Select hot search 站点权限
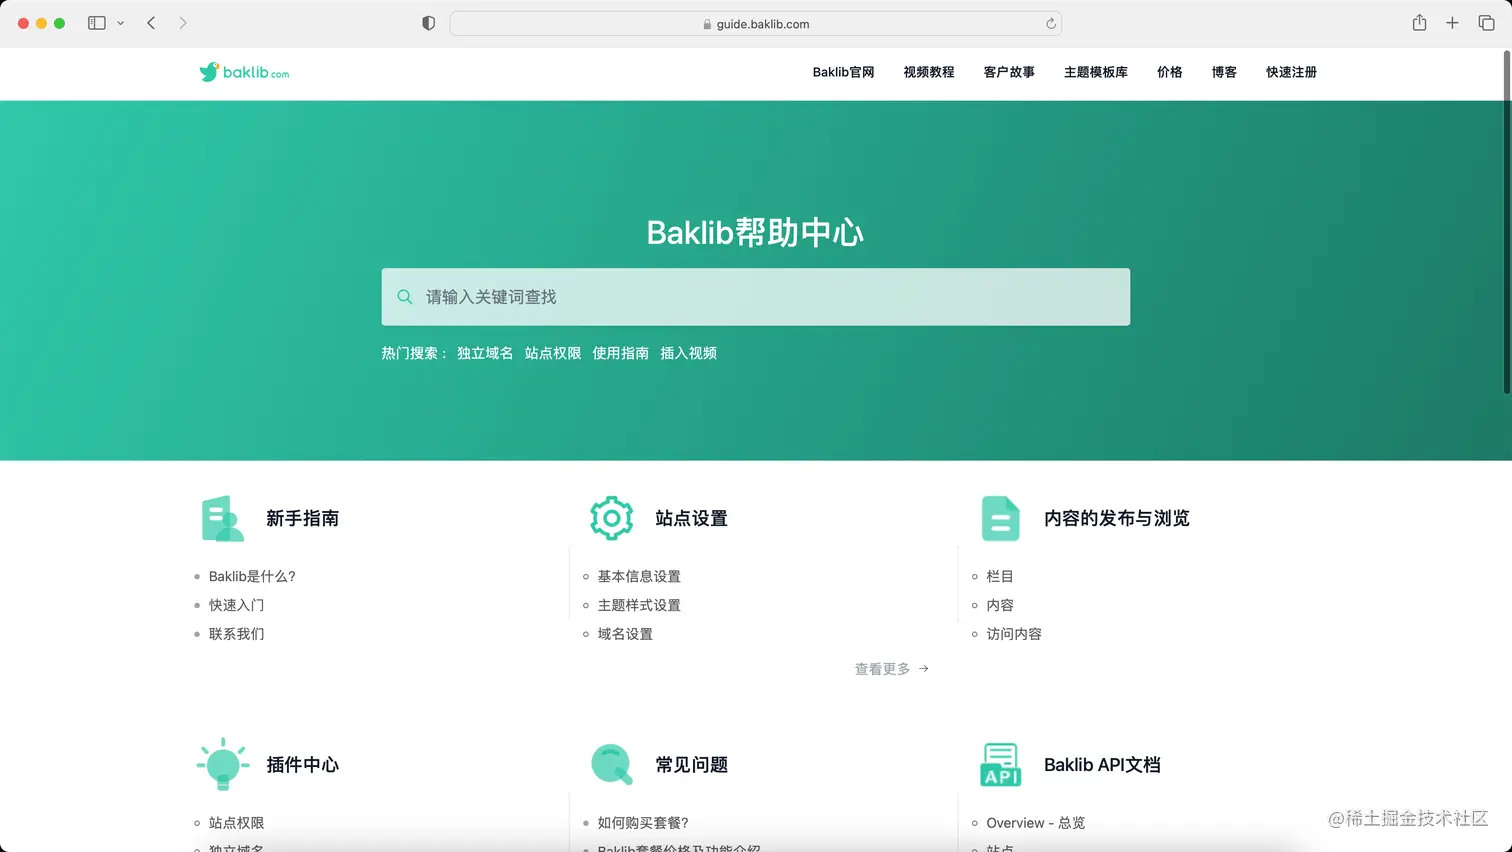Viewport: 1512px width, 852px height. pyautogui.click(x=553, y=353)
